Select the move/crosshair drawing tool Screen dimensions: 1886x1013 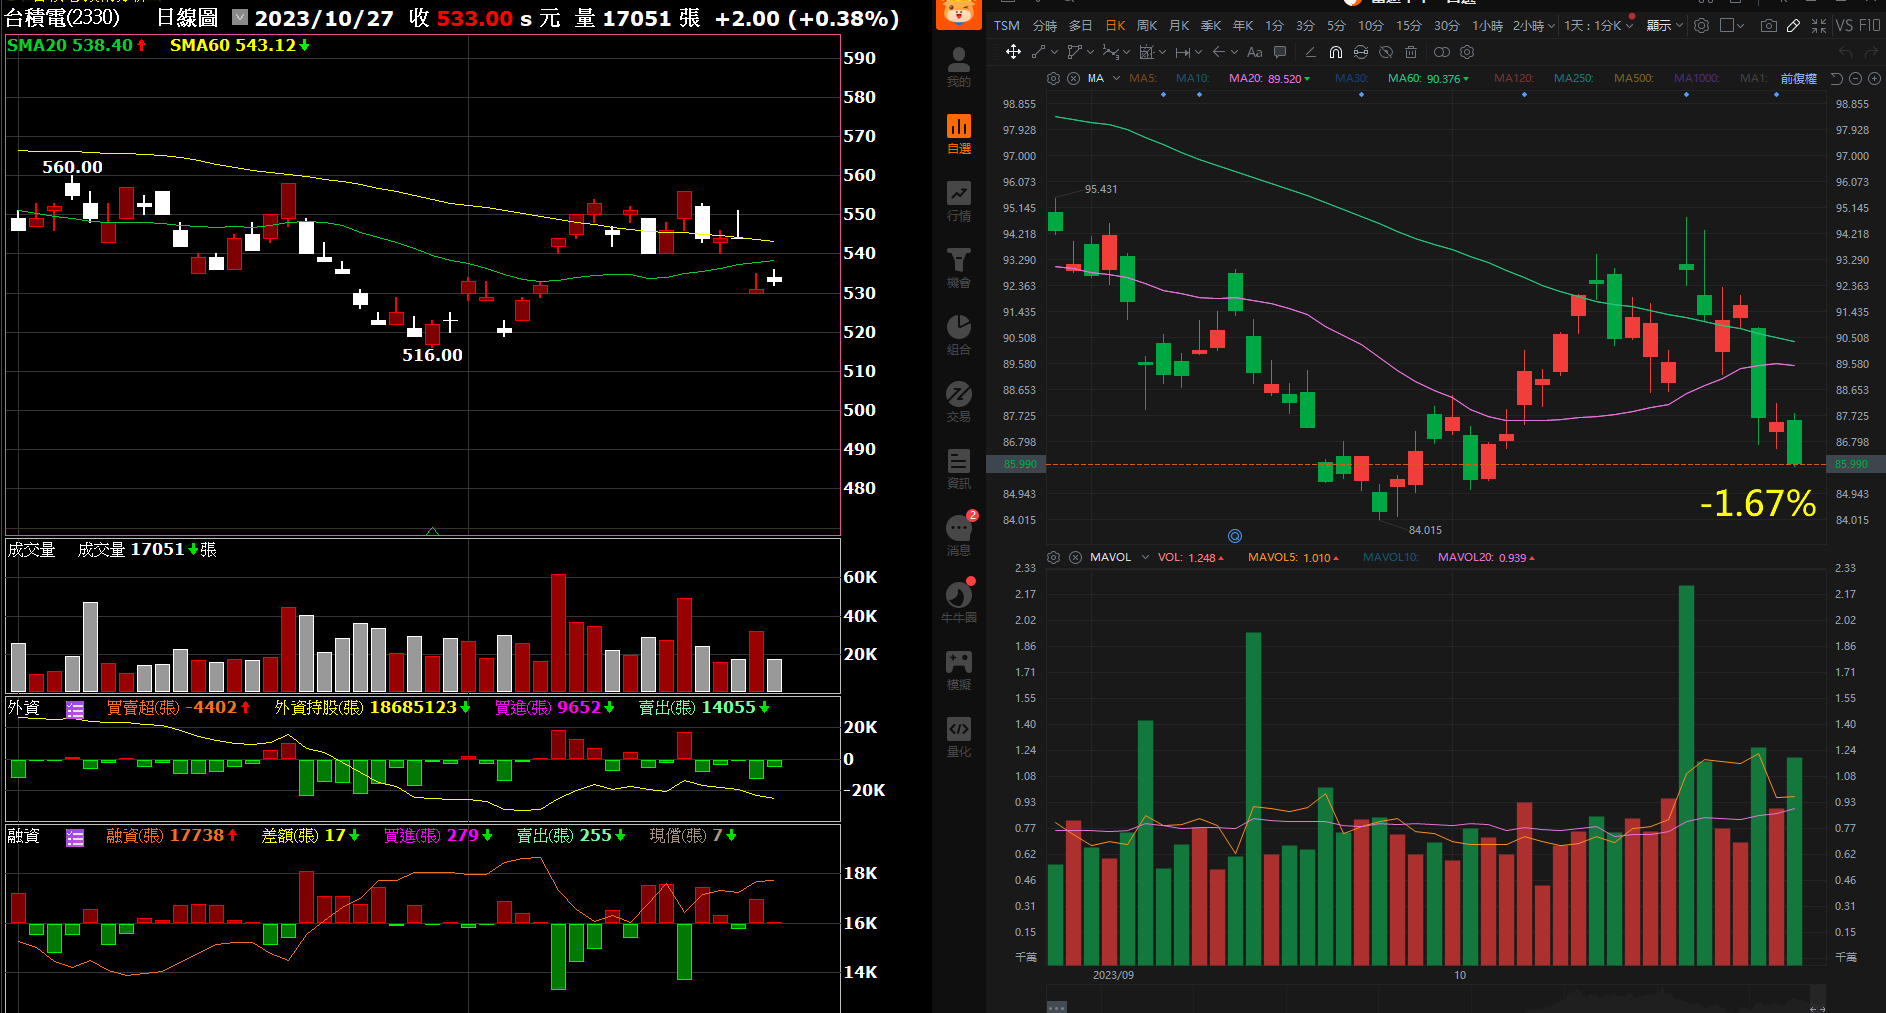tap(1013, 52)
